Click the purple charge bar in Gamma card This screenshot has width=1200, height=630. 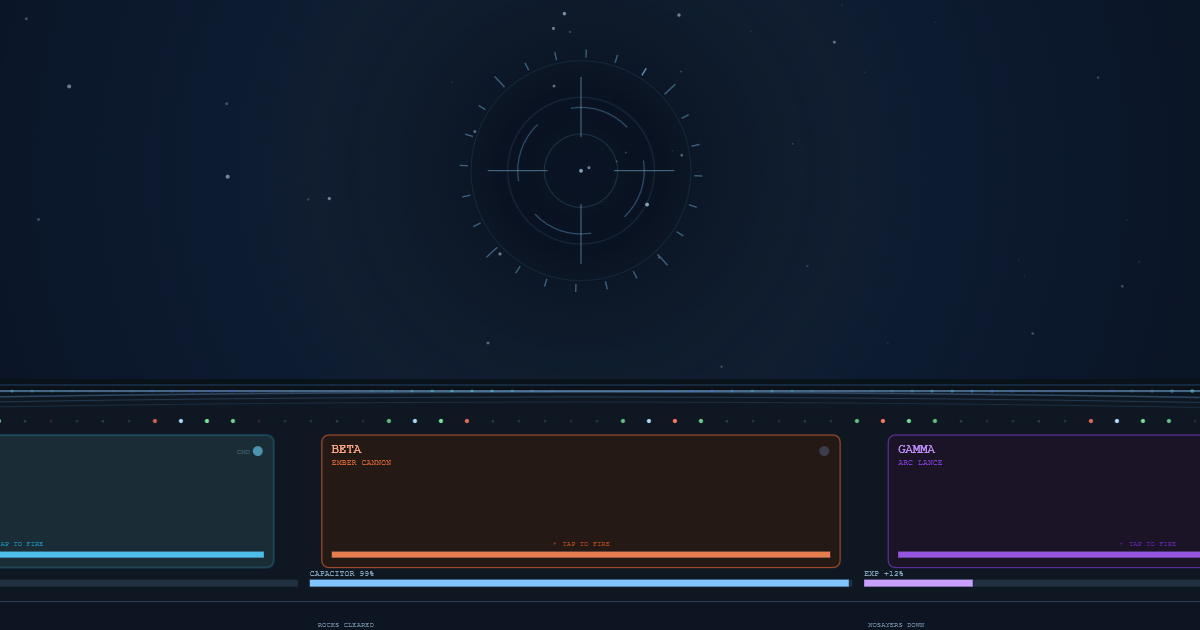point(1049,554)
